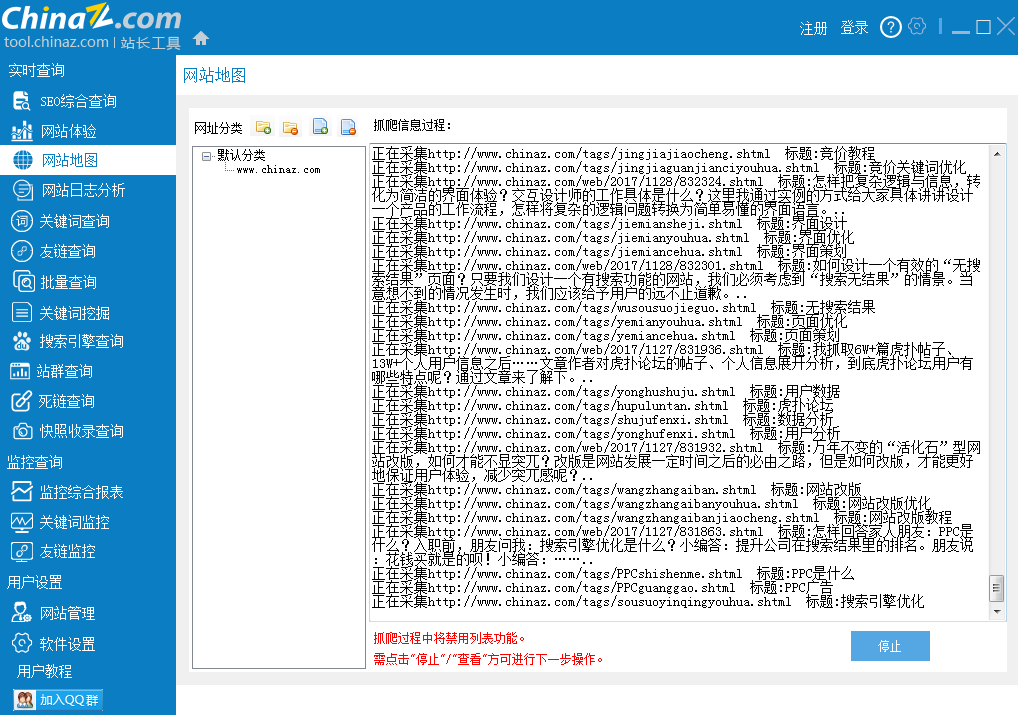Open 用户教程
This screenshot has height=716, width=1018.
(44, 671)
